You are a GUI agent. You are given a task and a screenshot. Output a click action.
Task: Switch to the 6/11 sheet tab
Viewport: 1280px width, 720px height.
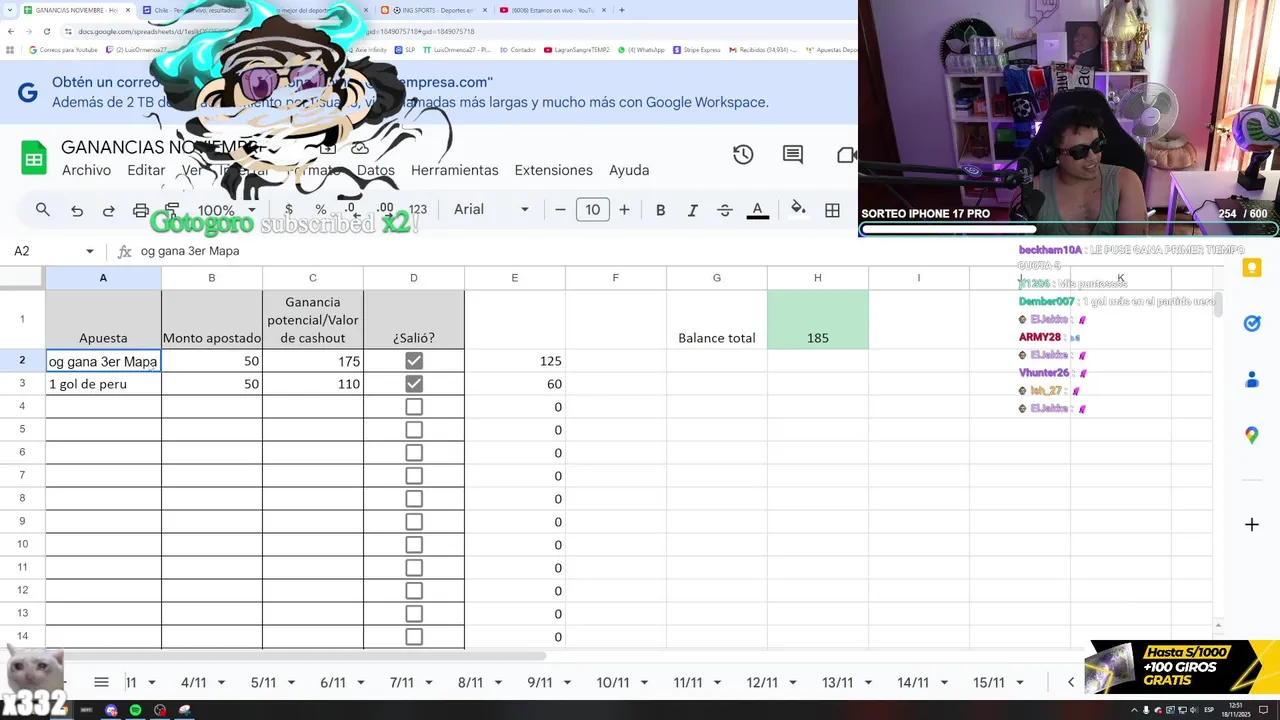coord(333,683)
